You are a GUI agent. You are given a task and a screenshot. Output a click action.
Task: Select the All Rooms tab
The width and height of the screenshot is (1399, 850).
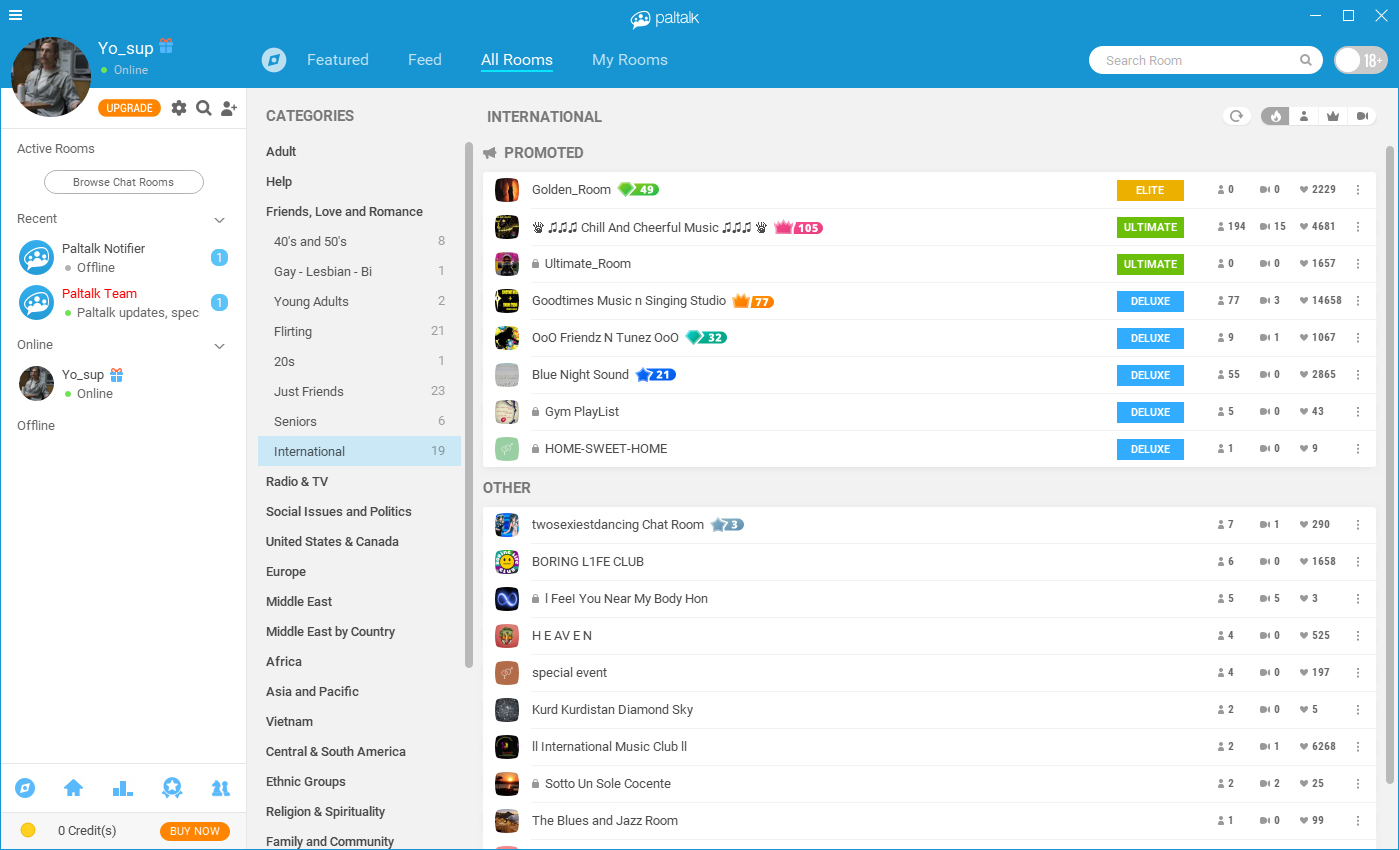pos(517,60)
